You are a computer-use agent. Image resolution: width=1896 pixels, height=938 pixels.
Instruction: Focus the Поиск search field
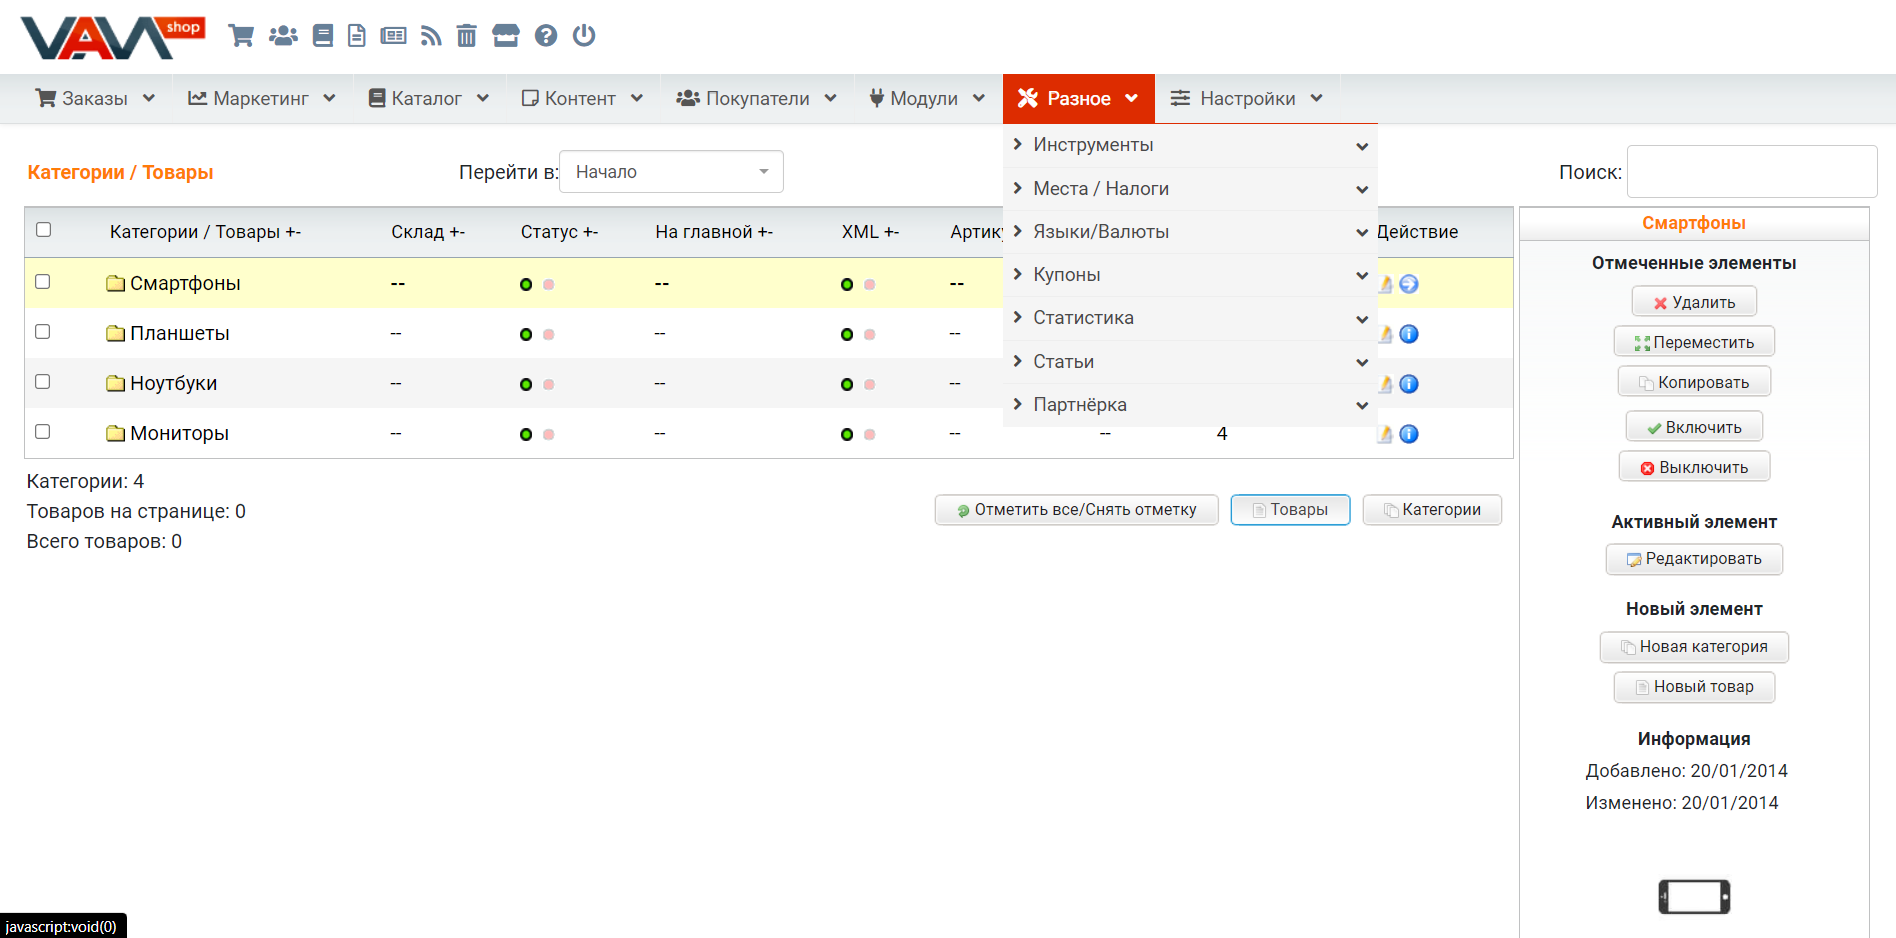1752,172
